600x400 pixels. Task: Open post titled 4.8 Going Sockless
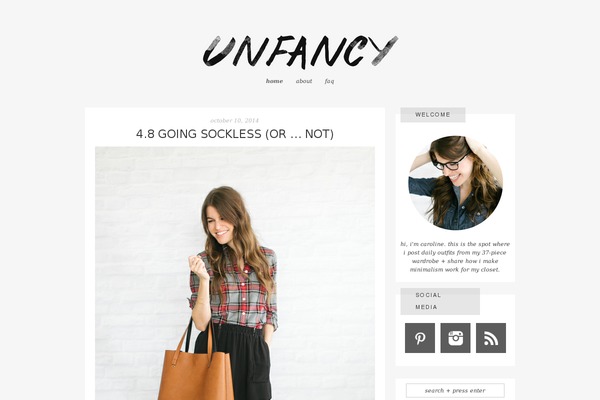(235, 134)
